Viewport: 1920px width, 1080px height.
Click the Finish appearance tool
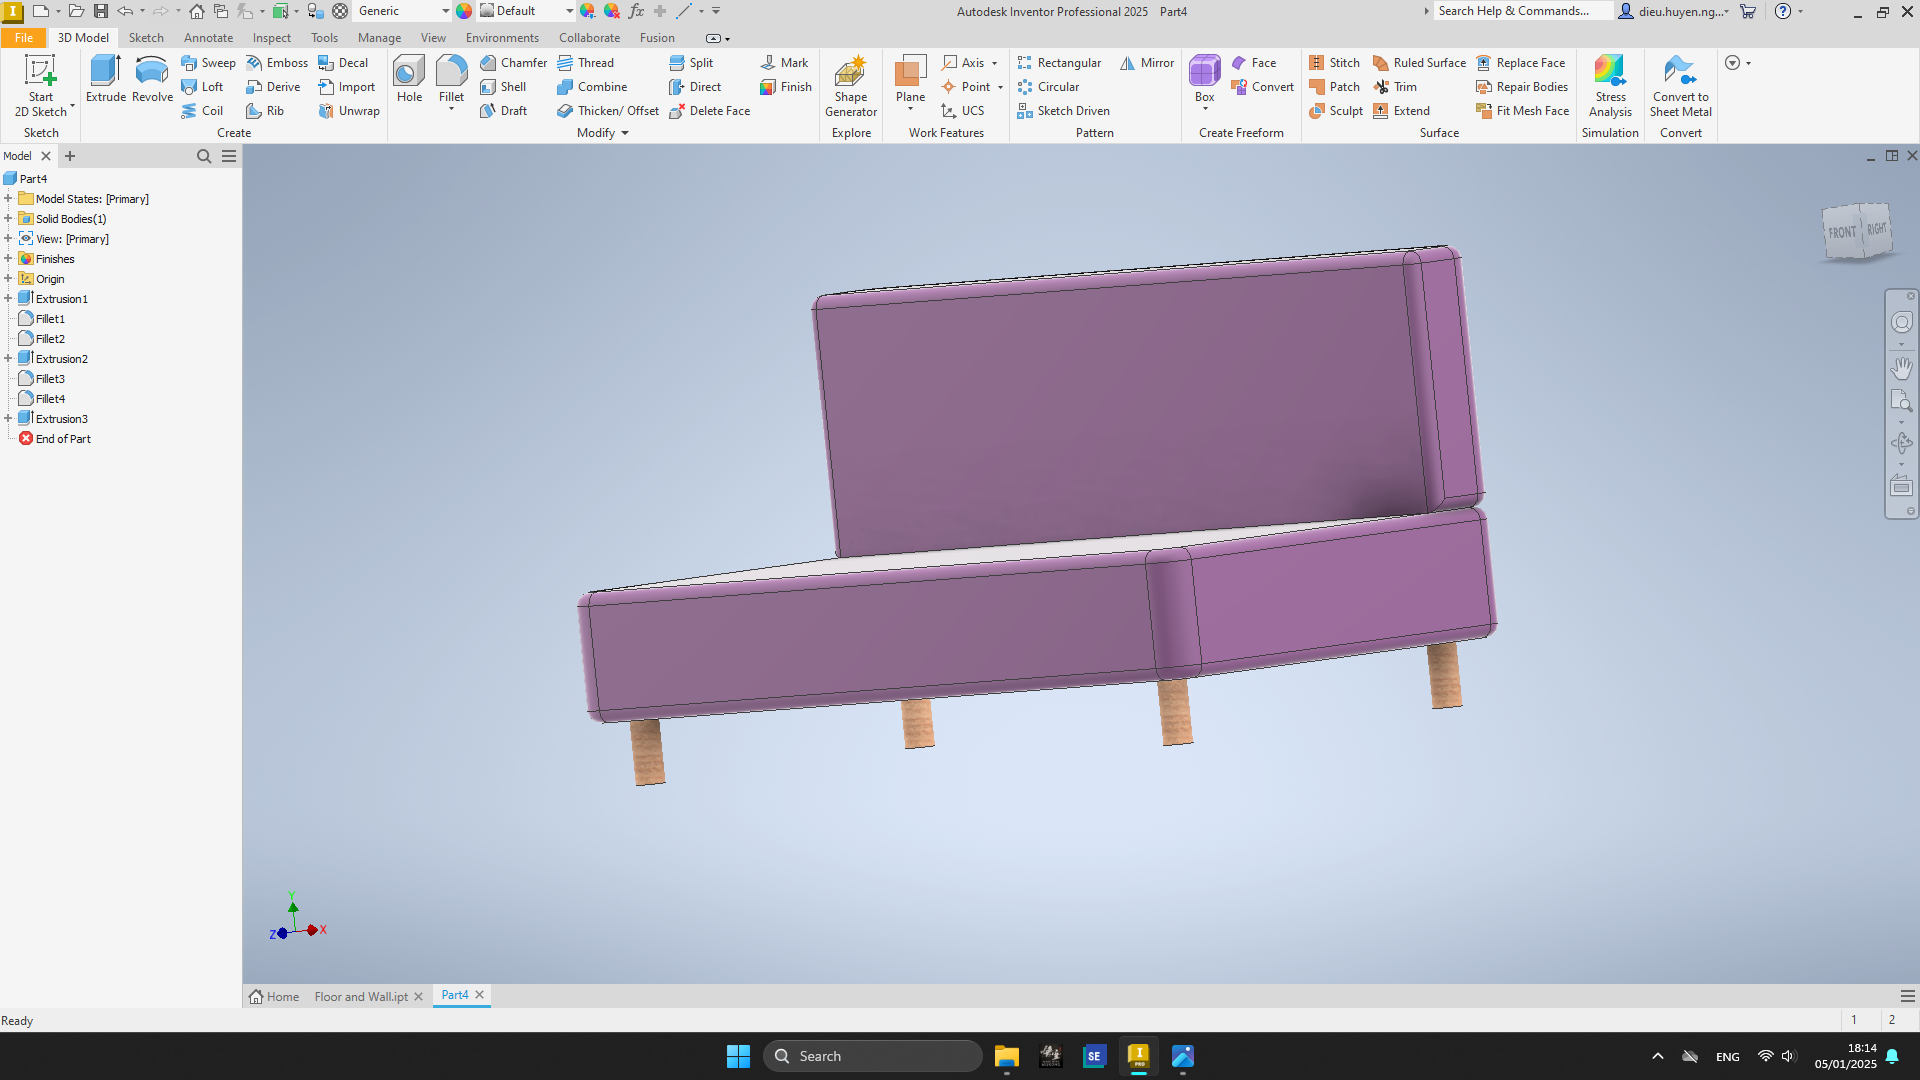click(x=786, y=86)
